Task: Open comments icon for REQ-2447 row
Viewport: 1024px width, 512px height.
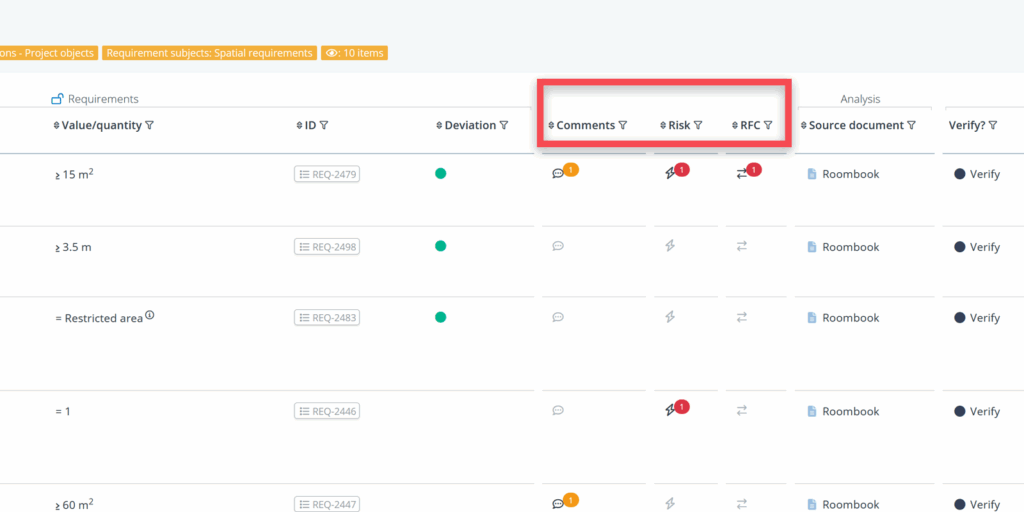Action: [558, 504]
